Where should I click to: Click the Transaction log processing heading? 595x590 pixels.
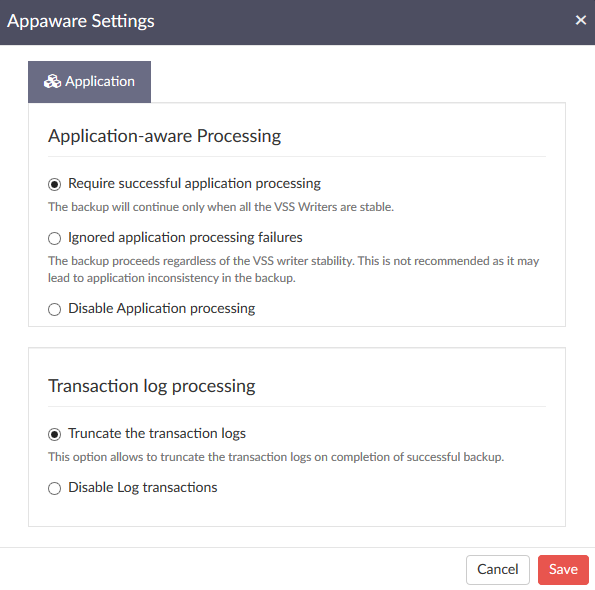tap(151, 386)
